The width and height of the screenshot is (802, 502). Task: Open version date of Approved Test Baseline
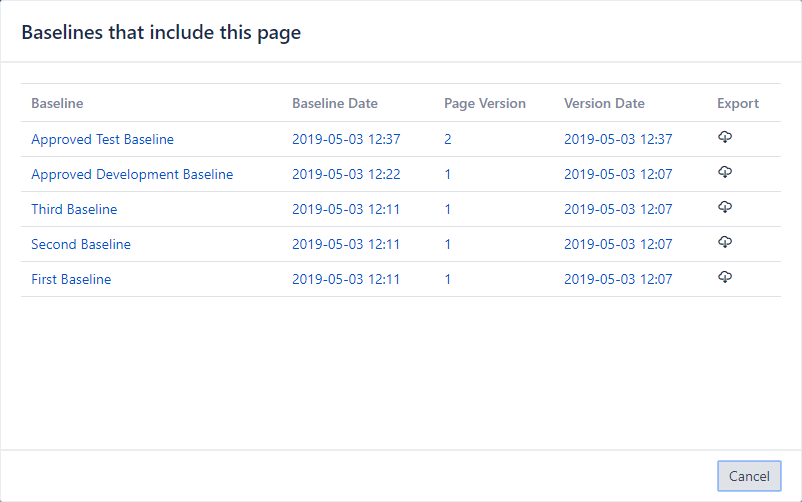[x=618, y=140]
